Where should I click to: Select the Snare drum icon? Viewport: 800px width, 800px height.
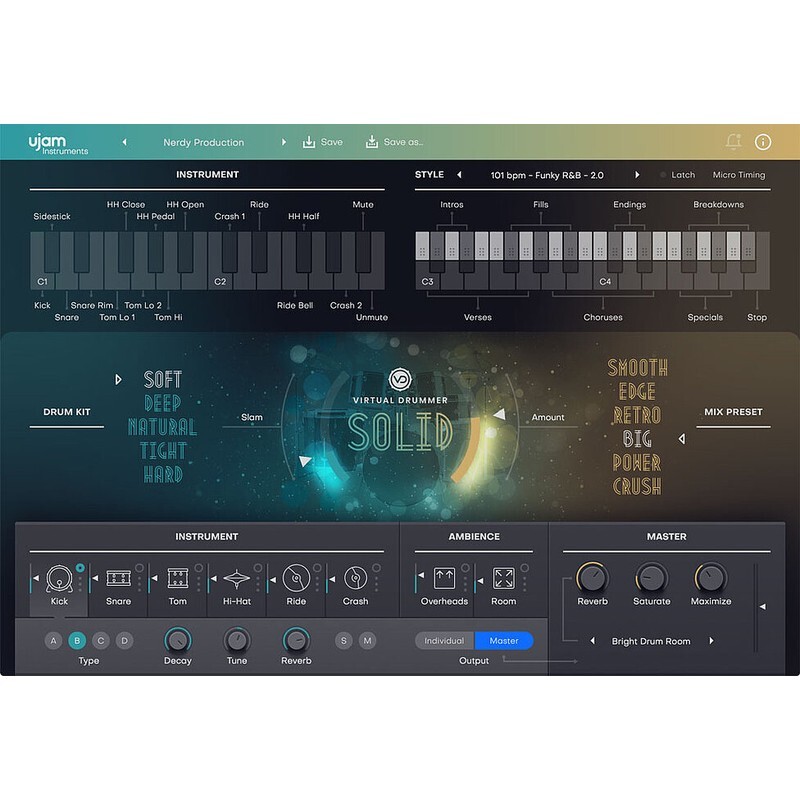pos(118,578)
